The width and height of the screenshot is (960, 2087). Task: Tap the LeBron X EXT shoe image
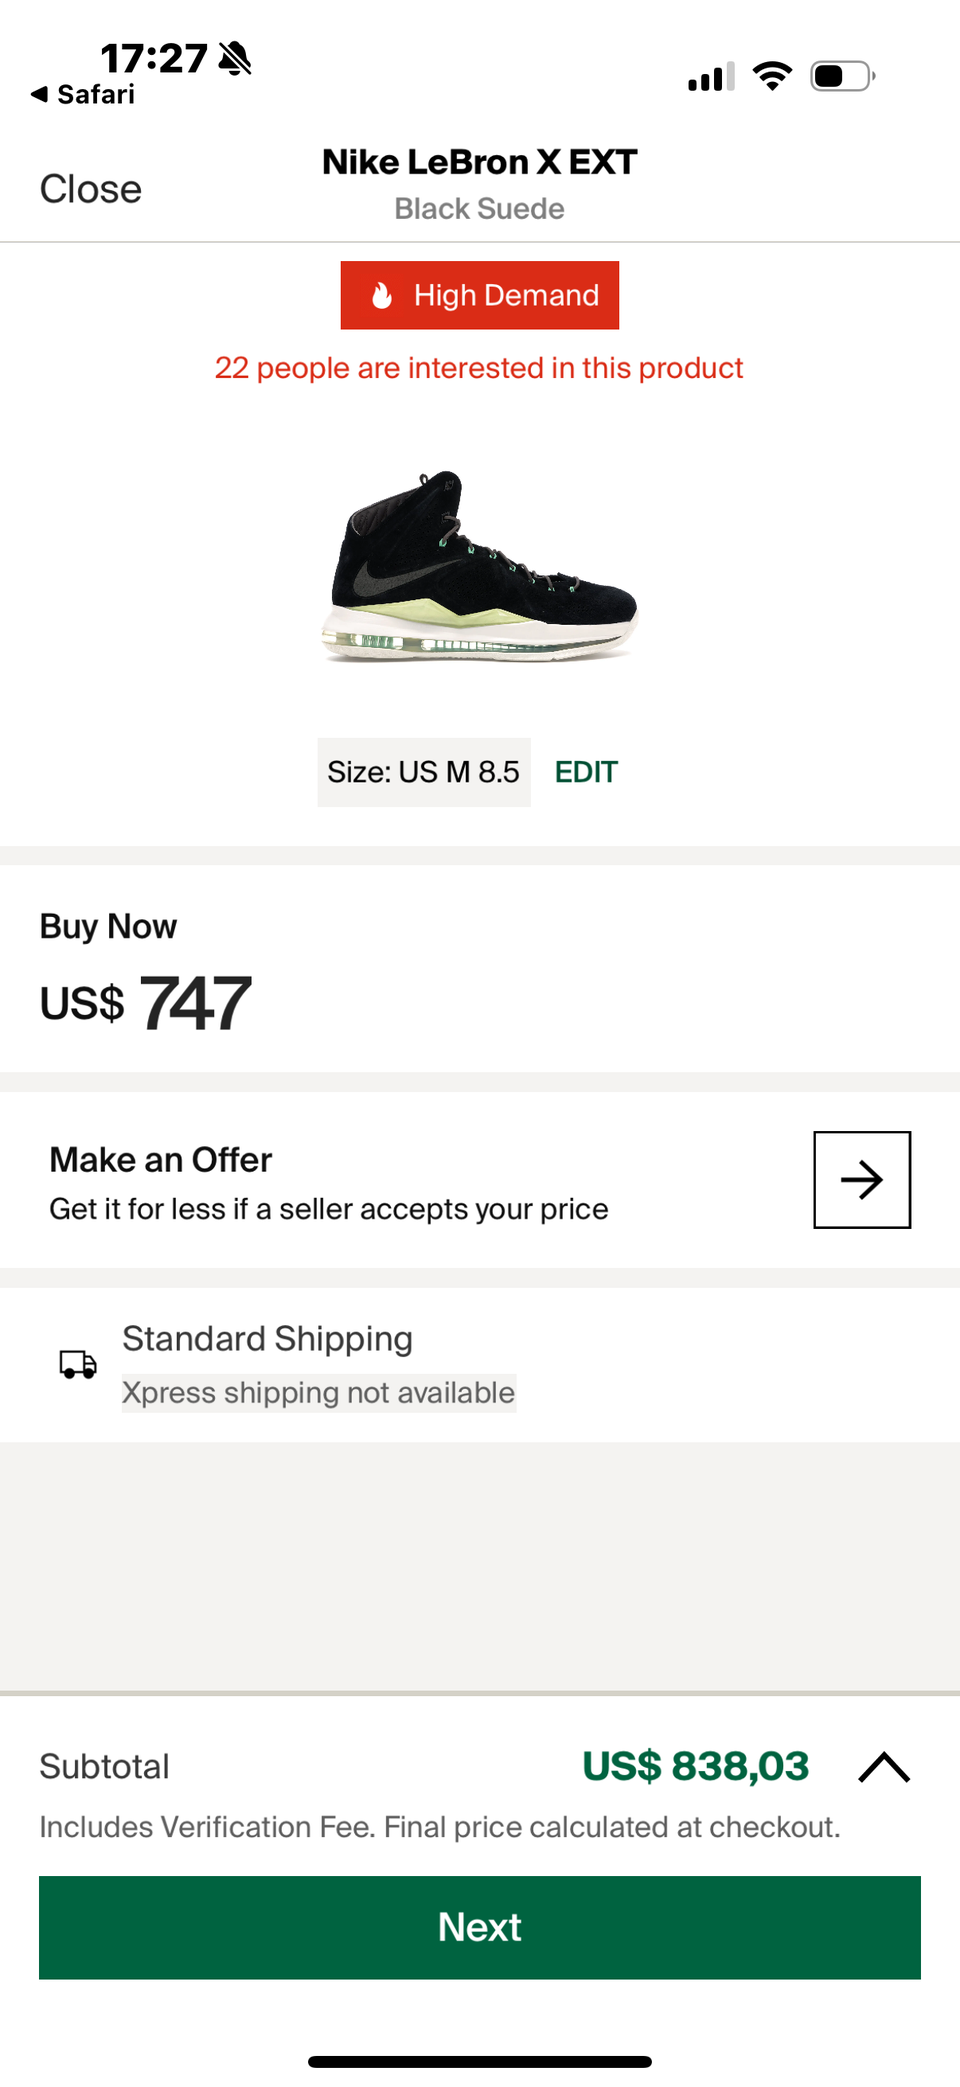tap(480, 566)
